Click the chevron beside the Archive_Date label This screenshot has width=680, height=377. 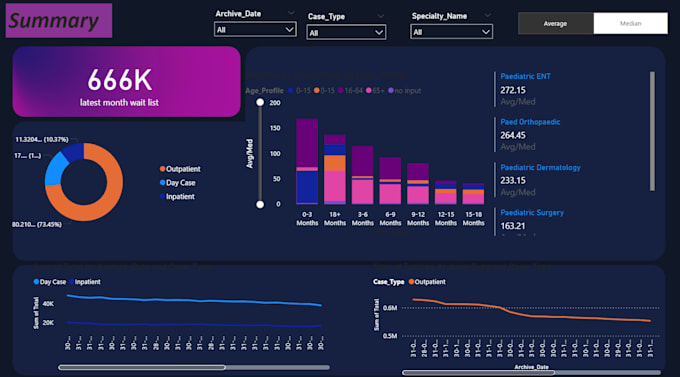[x=291, y=13]
